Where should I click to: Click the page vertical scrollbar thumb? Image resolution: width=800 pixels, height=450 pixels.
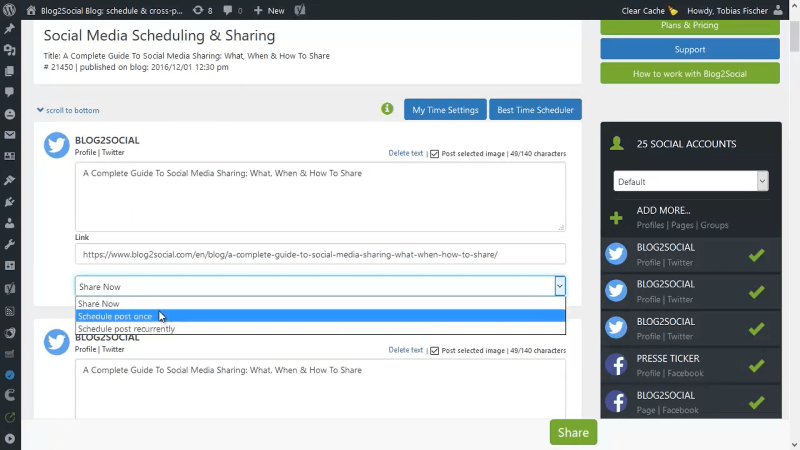click(794, 37)
